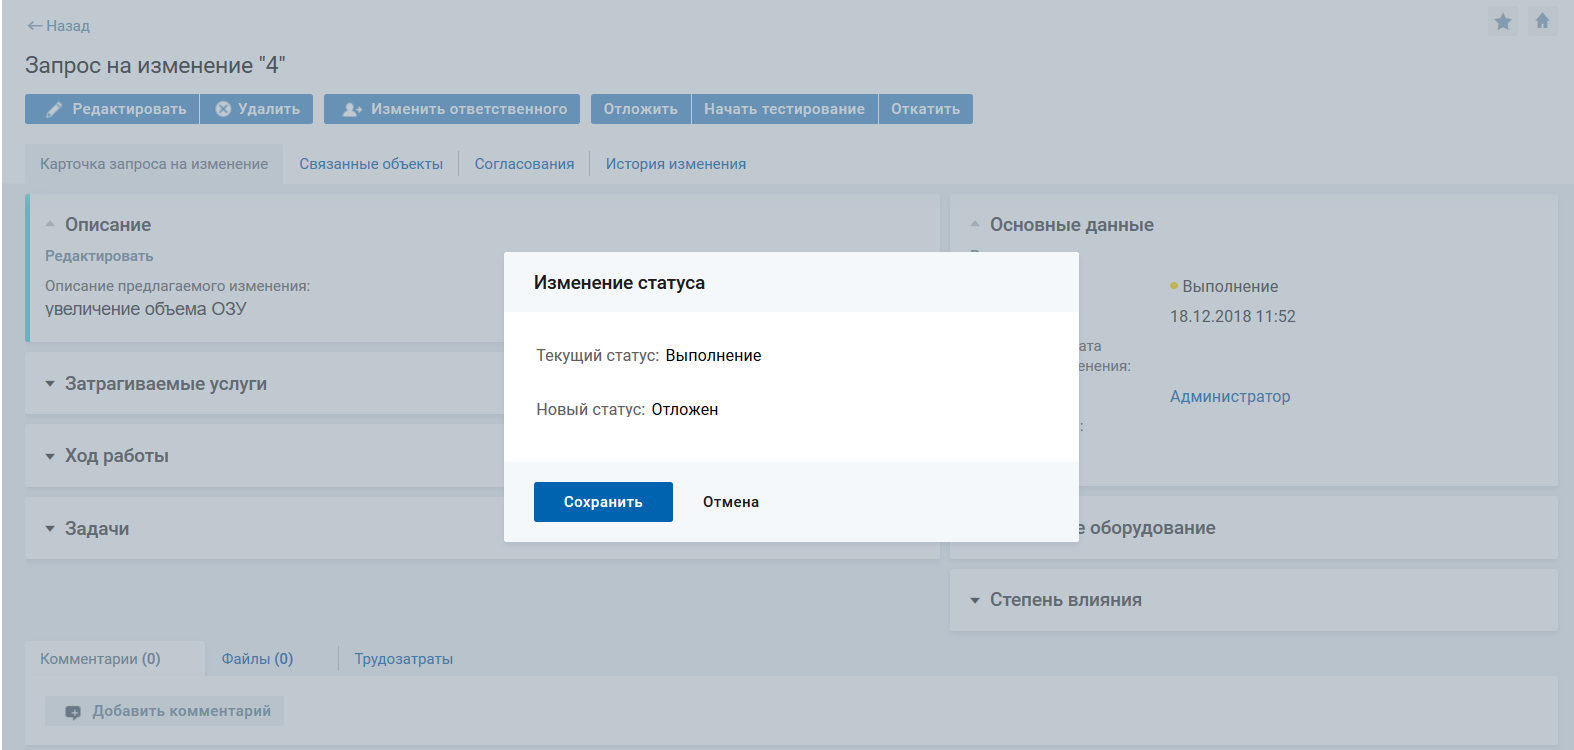Go back via the Назад arrow link
Image resolution: width=1574 pixels, height=750 pixels.
pyautogui.click(x=58, y=26)
